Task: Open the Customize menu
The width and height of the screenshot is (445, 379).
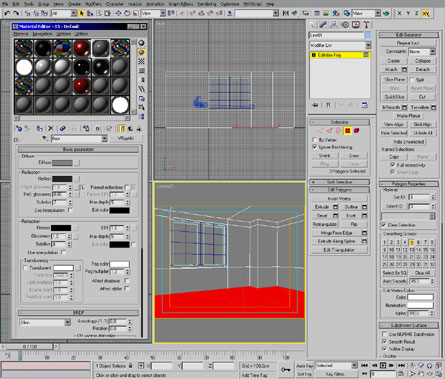Action: click(229, 4)
